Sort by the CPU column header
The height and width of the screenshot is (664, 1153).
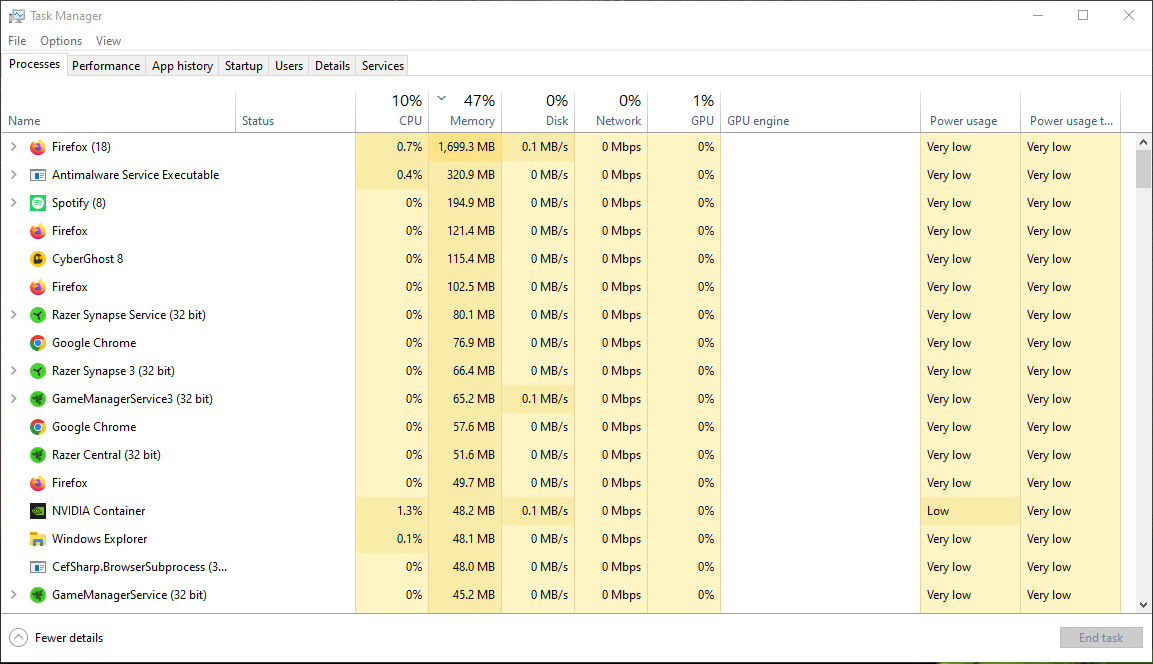(x=392, y=111)
